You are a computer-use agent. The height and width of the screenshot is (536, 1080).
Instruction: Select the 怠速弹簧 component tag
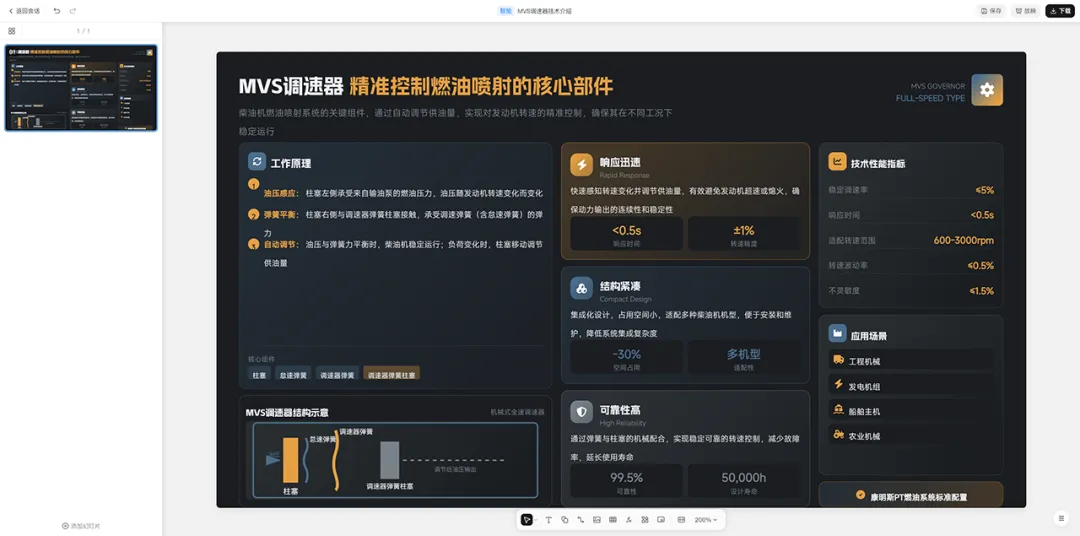point(293,375)
